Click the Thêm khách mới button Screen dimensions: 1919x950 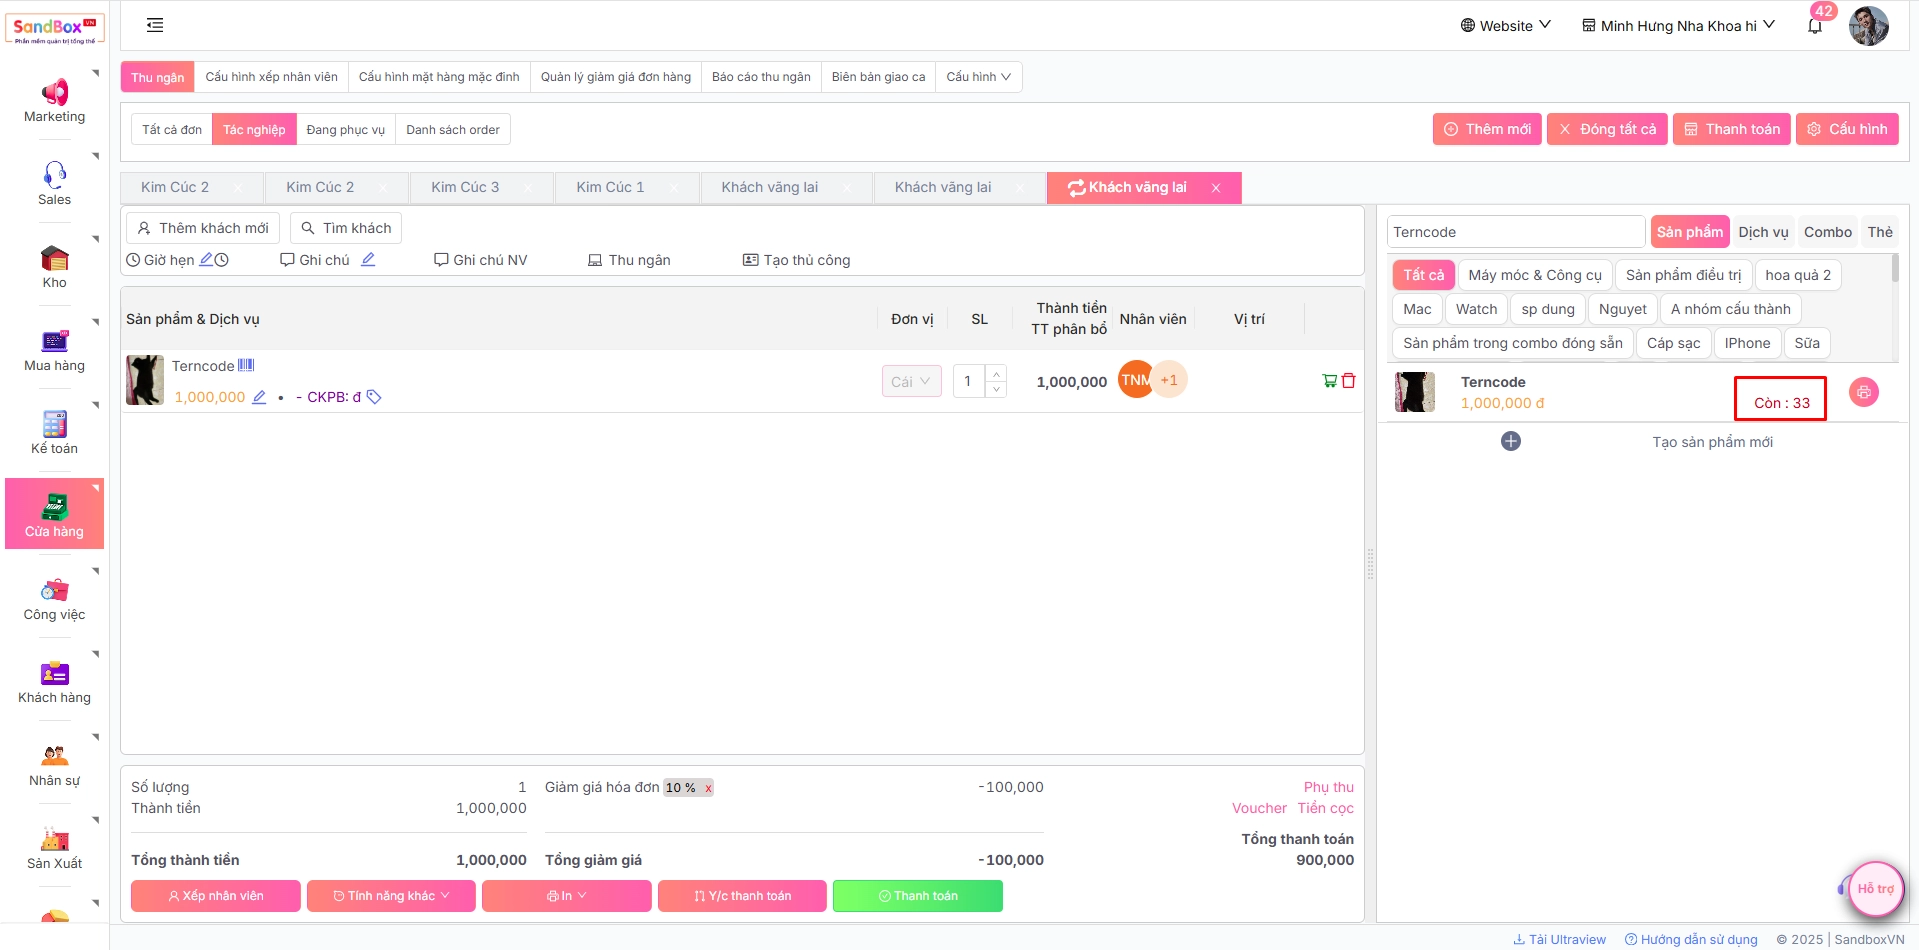pyautogui.click(x=203, y=228)
